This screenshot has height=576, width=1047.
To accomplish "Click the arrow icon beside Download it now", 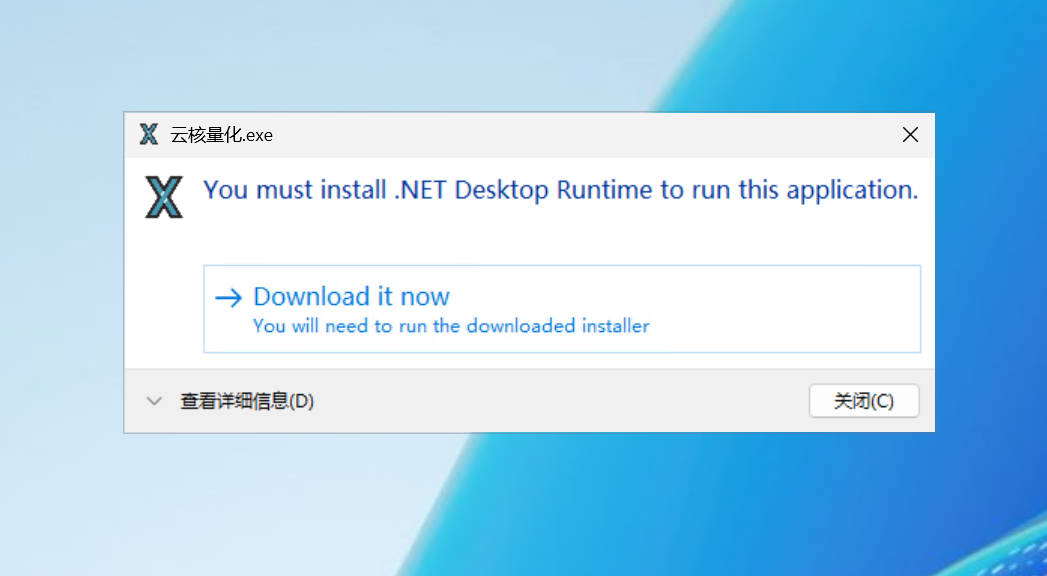I will tap(229, 297).
